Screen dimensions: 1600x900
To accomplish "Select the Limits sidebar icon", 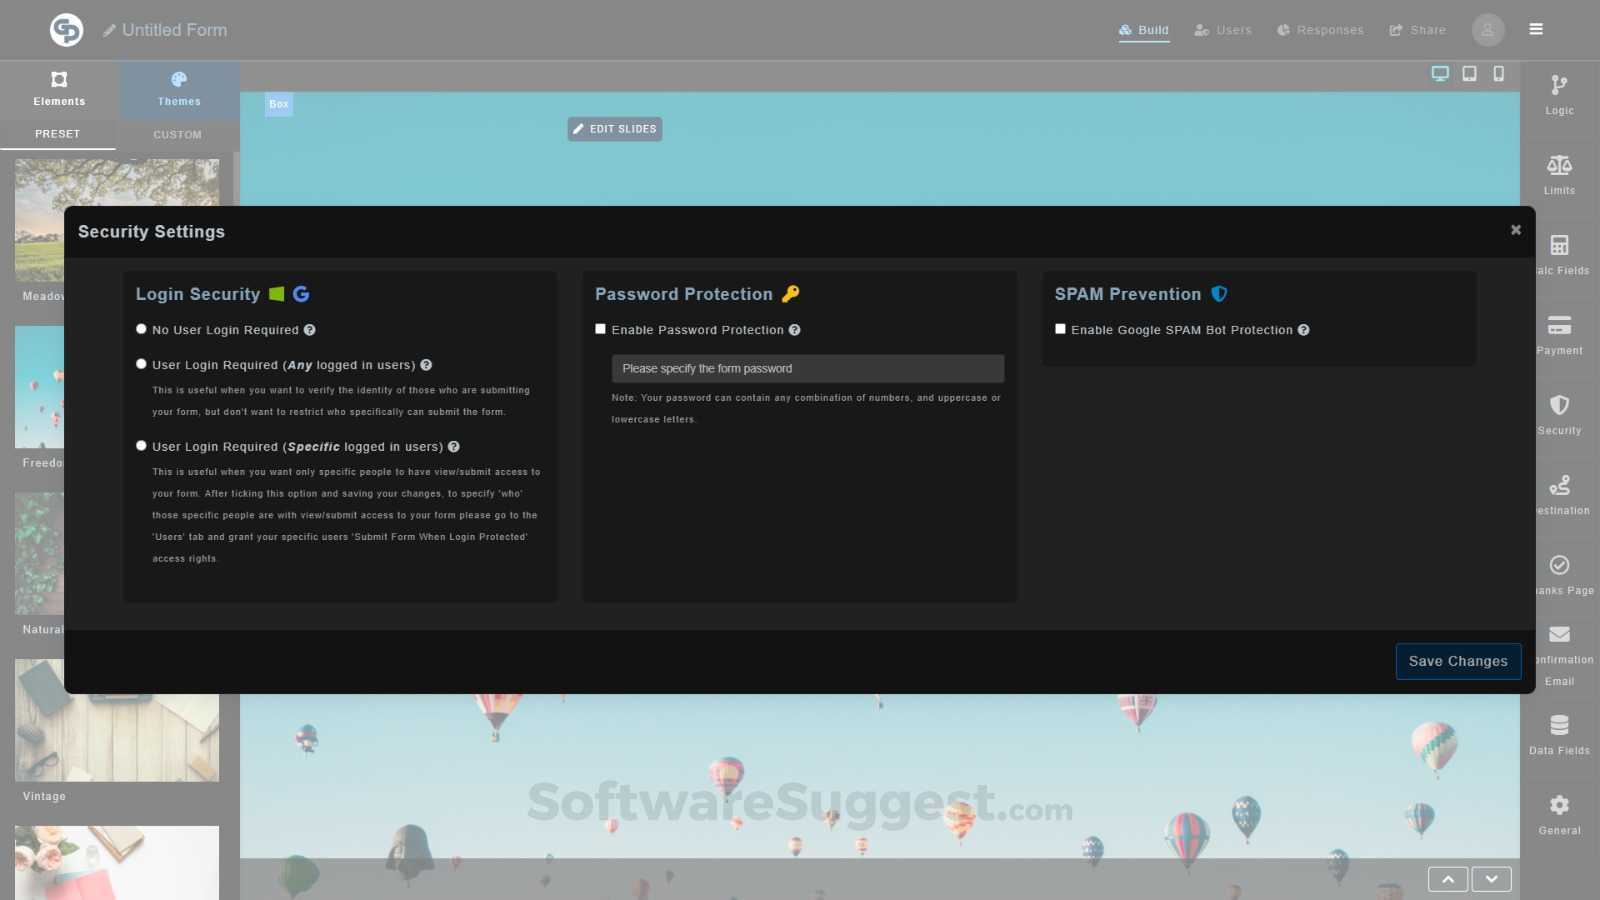I will pyautogui.click(x=1559, y=175).
